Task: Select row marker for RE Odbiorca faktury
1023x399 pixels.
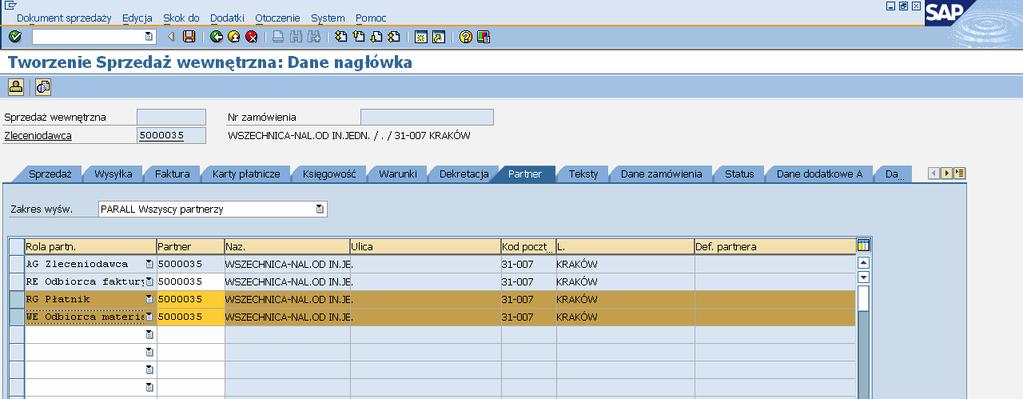Action: tap(16, 282)
